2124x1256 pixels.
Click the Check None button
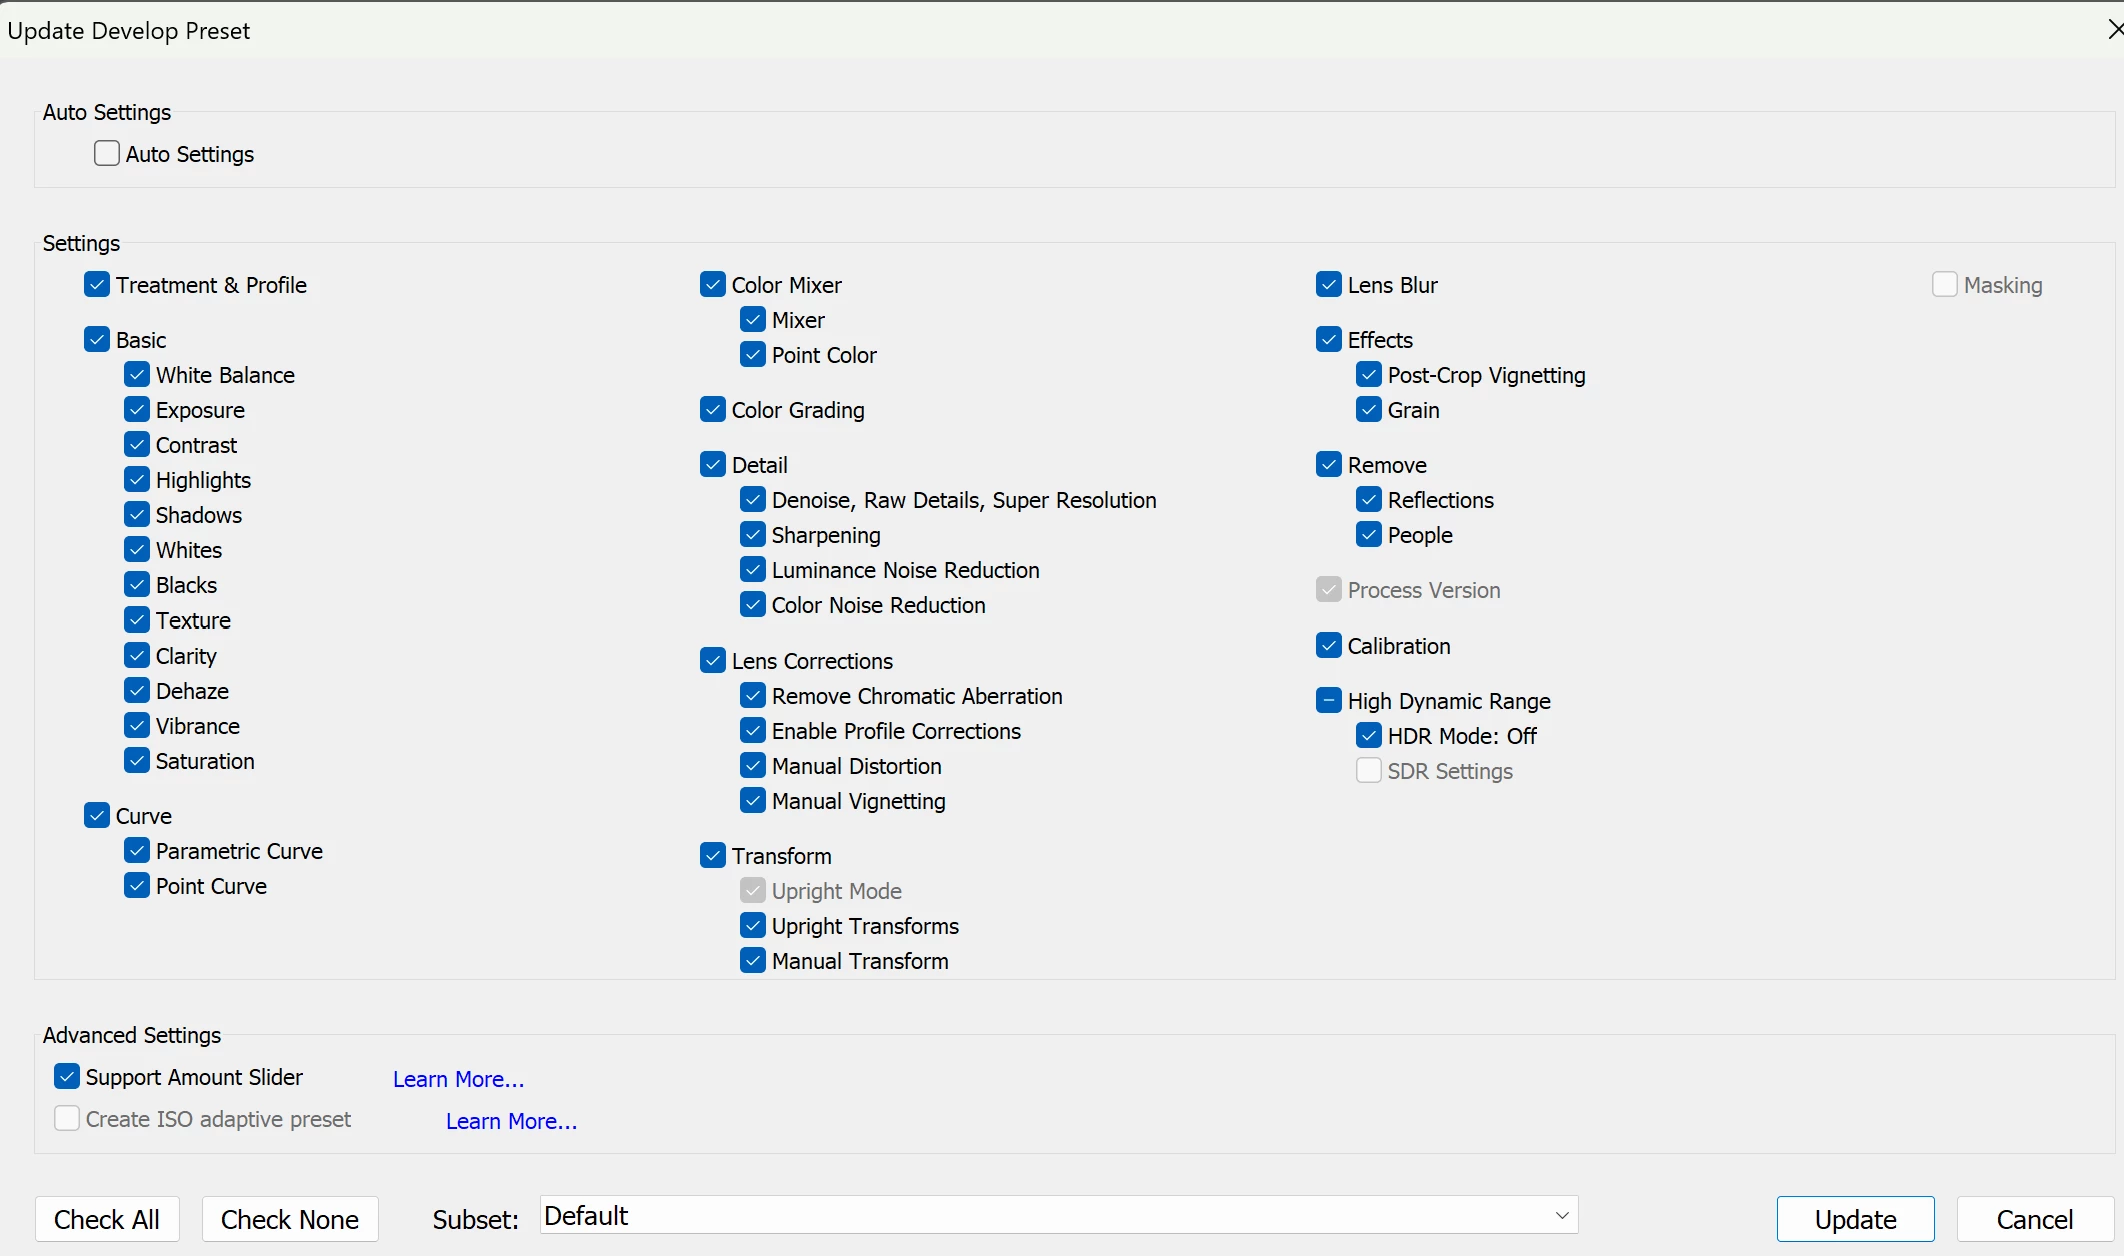tap(290, 1220)
